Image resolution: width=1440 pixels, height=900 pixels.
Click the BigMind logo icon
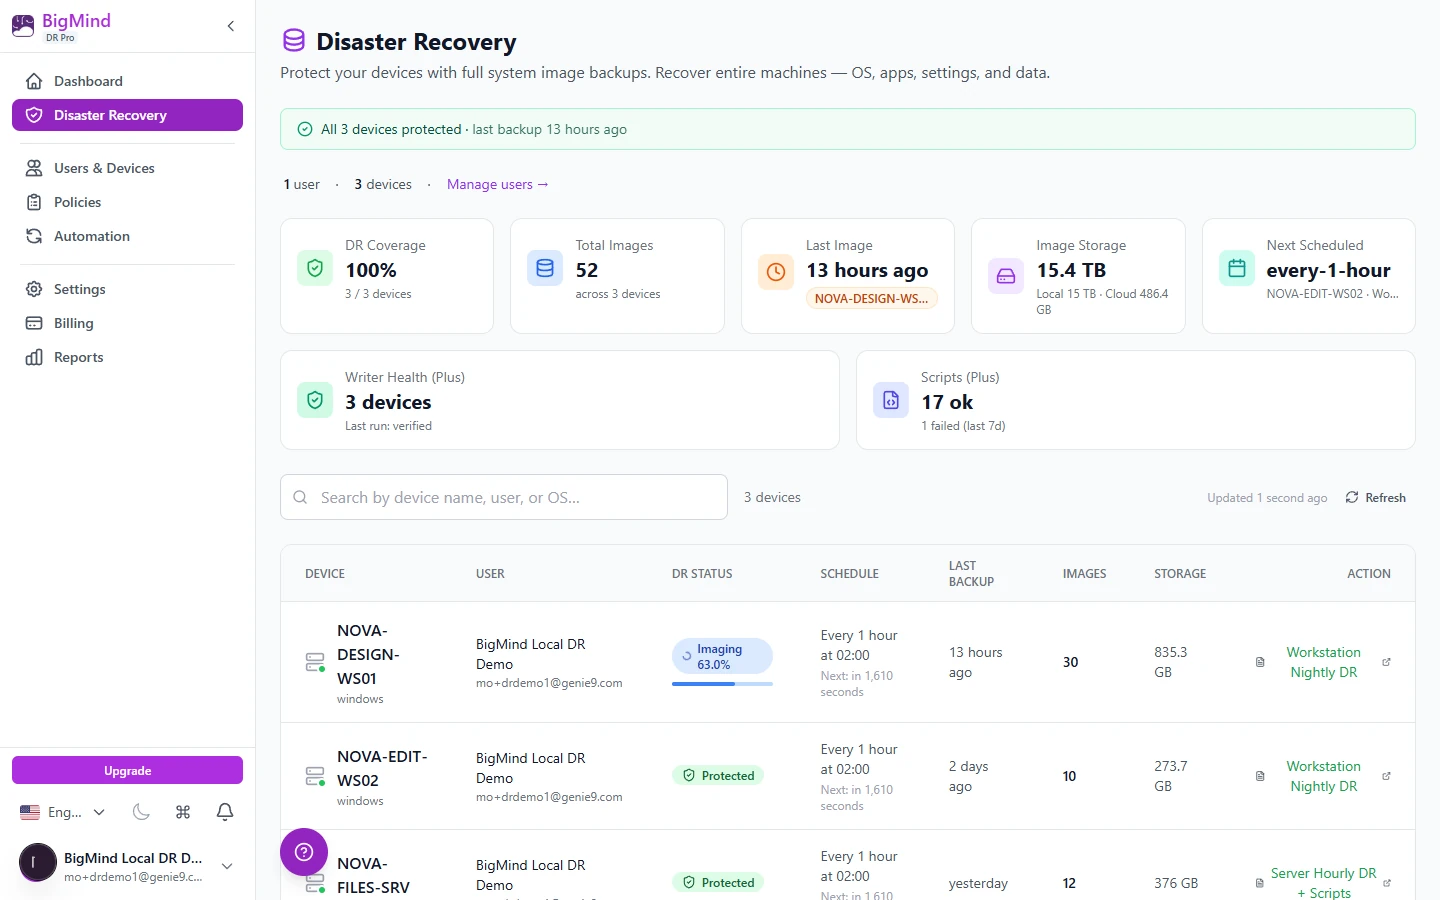pyautogui.click(x=23, y=26)
